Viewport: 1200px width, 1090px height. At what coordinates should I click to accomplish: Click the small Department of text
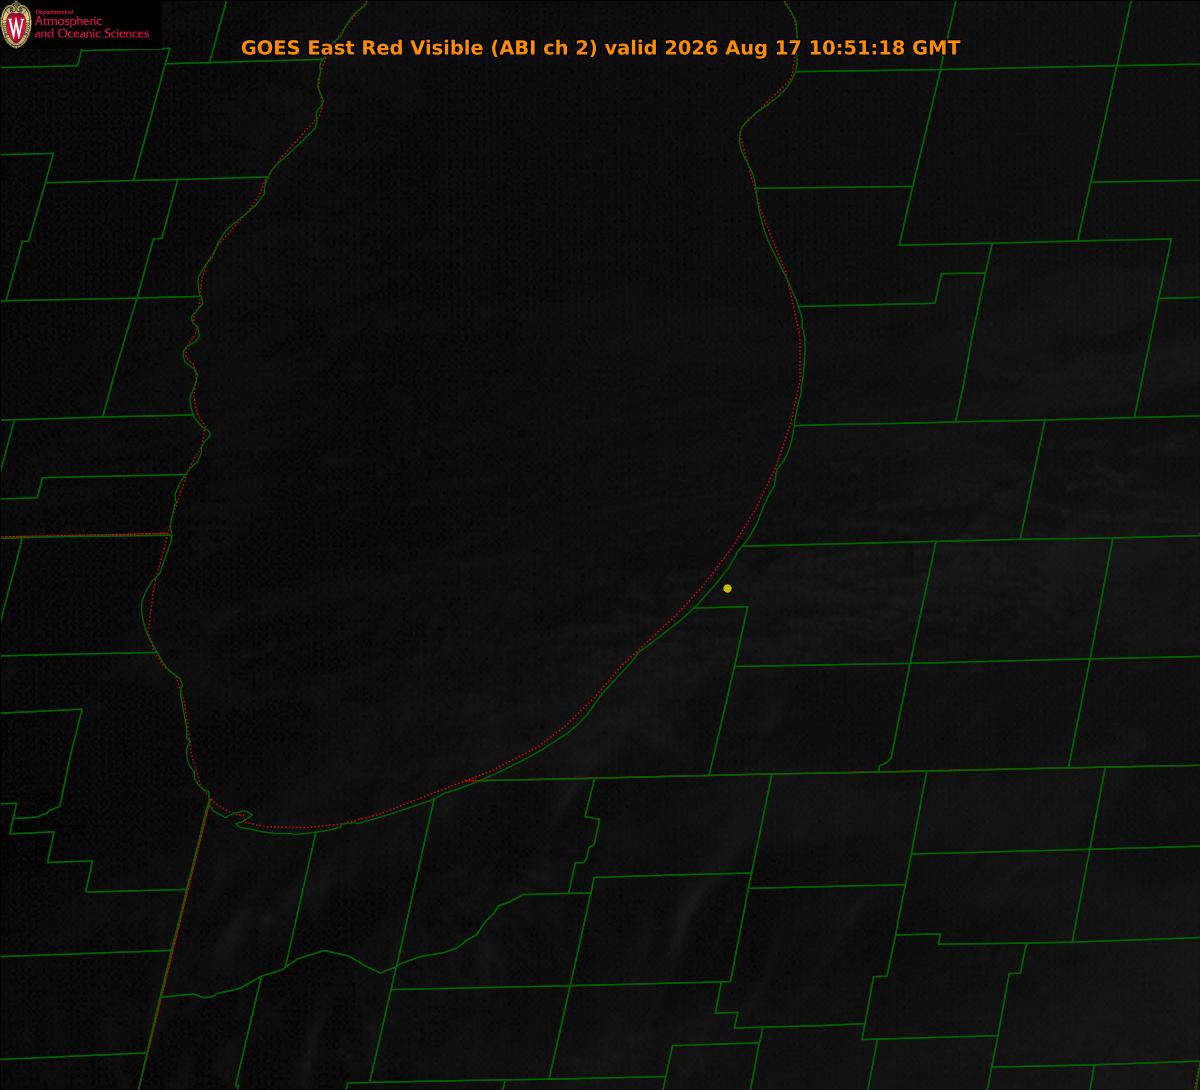[x=55, y=12]
